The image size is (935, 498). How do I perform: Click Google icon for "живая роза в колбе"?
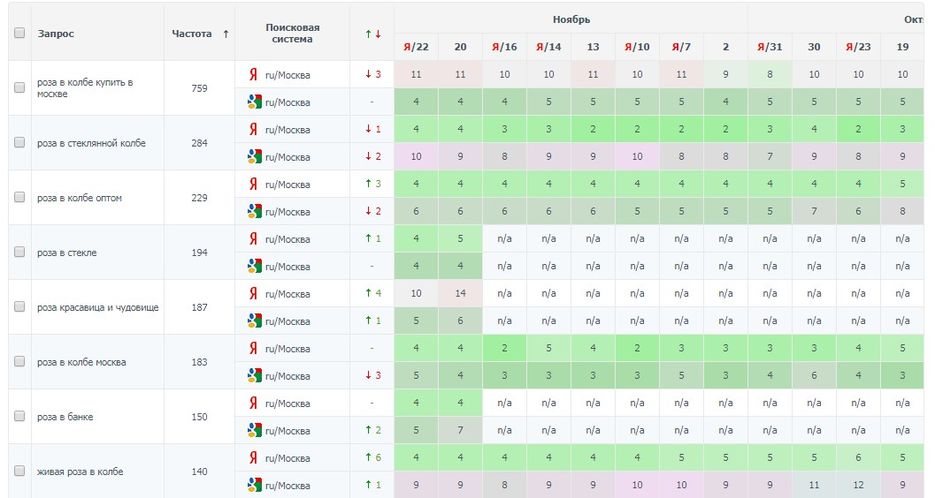pos(254,485)
